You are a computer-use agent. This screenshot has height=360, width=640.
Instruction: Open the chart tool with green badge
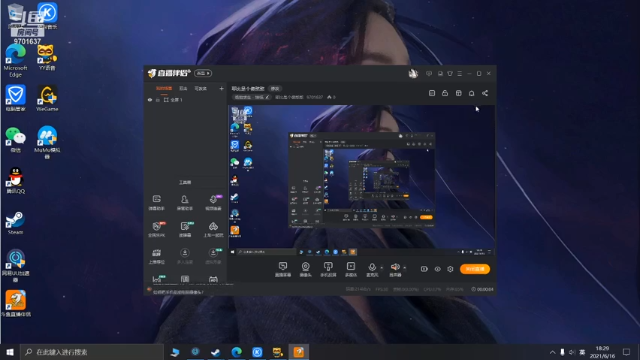pyautogui.click(x=157, y=279)
